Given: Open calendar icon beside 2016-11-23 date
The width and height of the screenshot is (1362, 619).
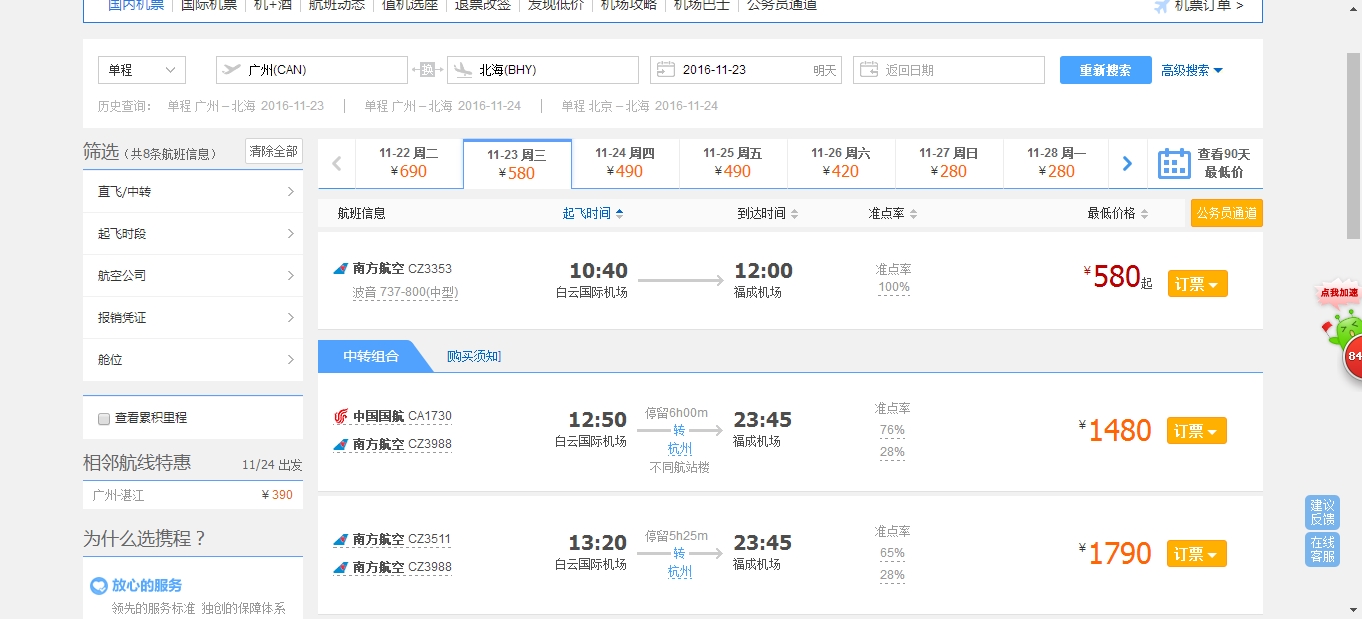Looking at the screenshot, I should click(665, 70).
